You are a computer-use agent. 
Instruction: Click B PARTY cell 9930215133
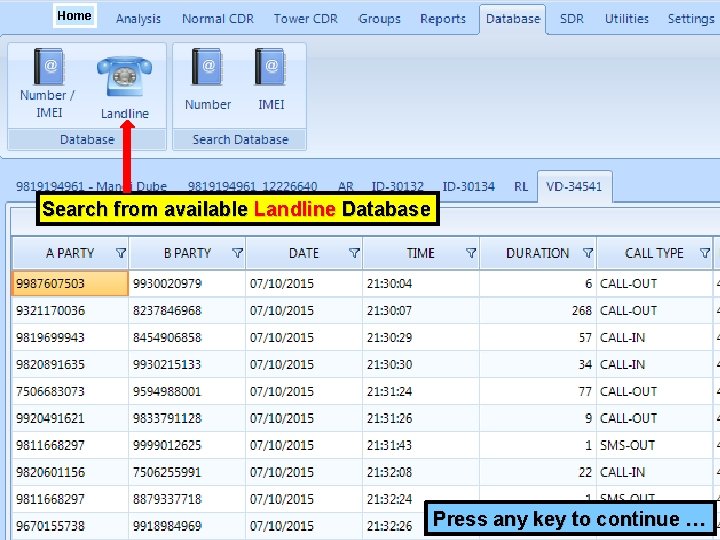[187, 364]
